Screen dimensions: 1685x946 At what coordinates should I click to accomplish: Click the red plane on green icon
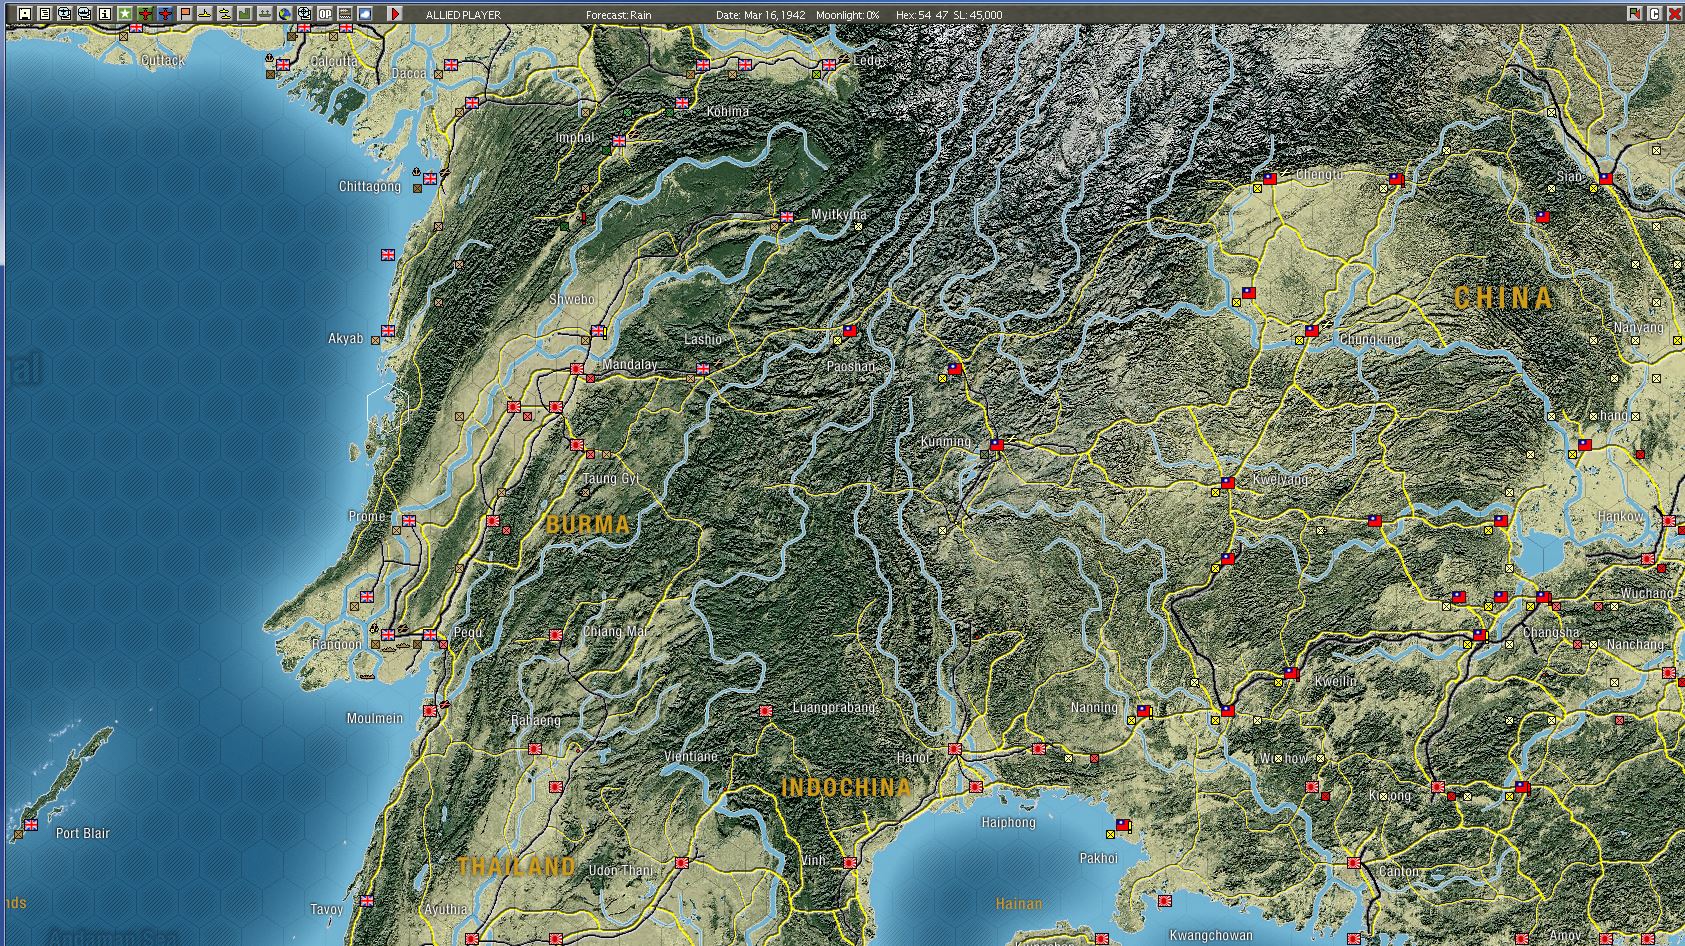click(145, 14)
